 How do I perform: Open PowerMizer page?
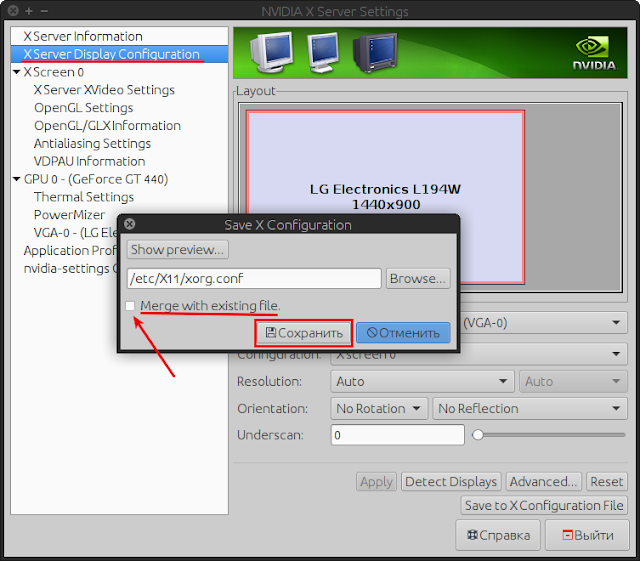pos(69,215)
